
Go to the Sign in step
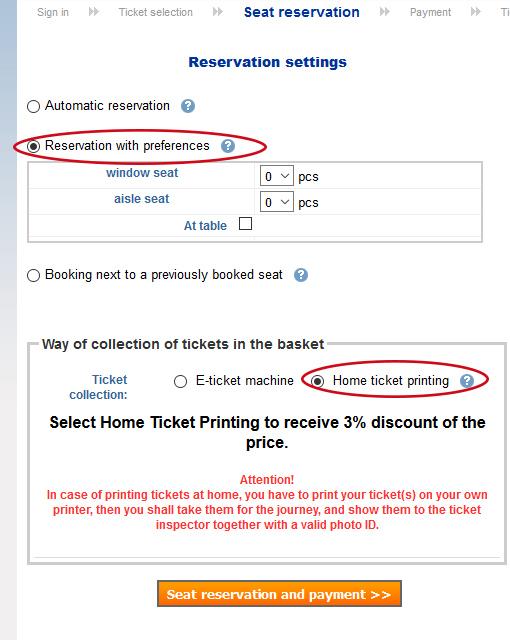pos(53,12)
